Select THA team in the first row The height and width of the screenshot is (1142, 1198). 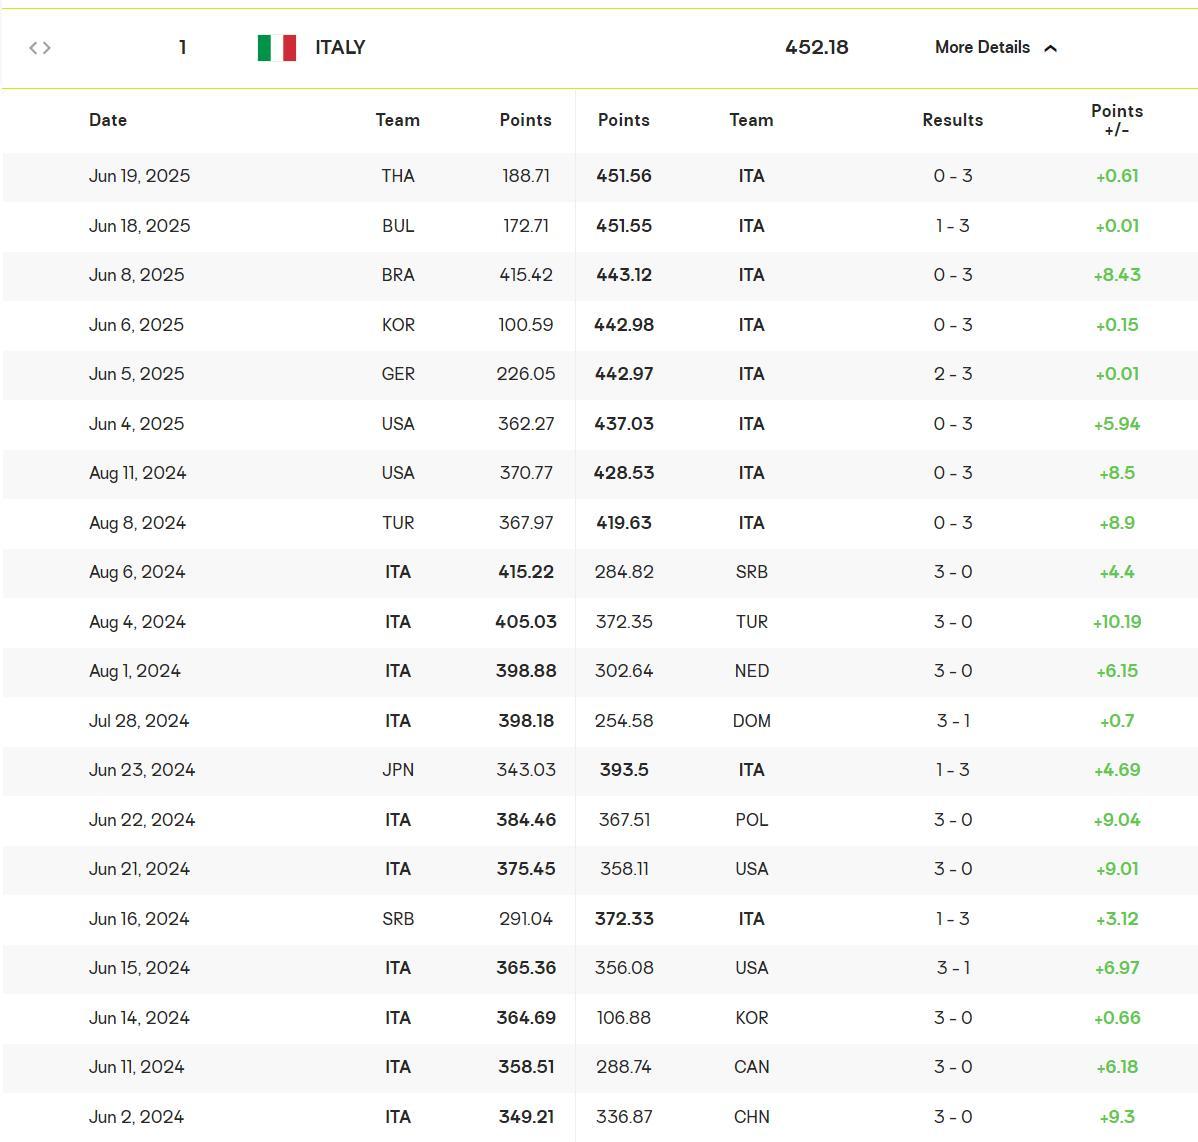point(397,176)
